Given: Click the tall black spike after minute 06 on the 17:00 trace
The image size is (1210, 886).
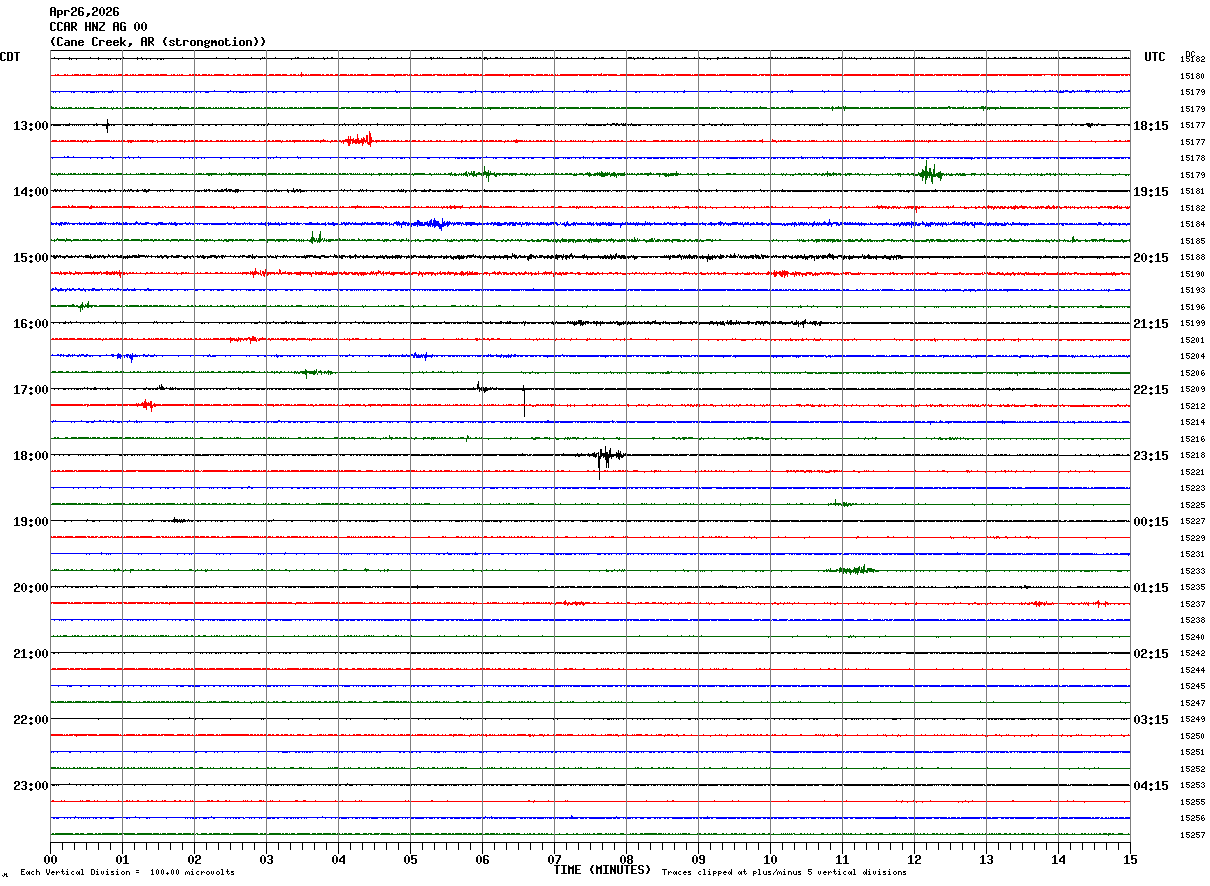Looking at the screenshot, I should coord(524,400).
